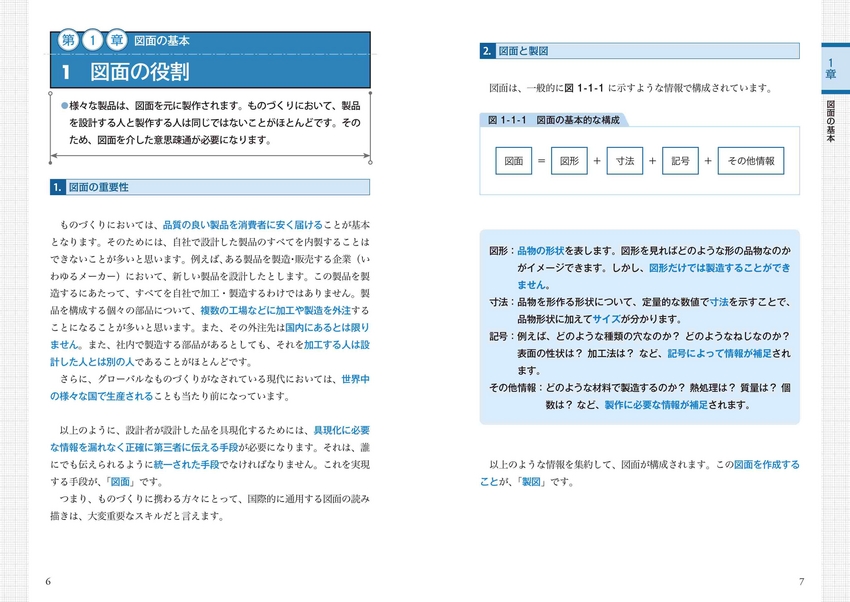Image resolution: width=850 pixels, height=602 pixels.
Task: Click the figure caption '図 1-1-1 図面の基本的な構成'
Action: point(553,120)
